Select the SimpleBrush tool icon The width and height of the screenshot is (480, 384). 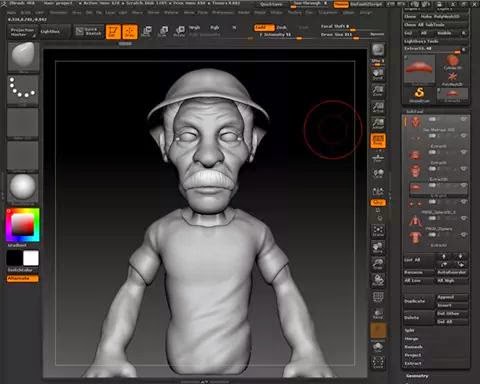coord(419,94)
